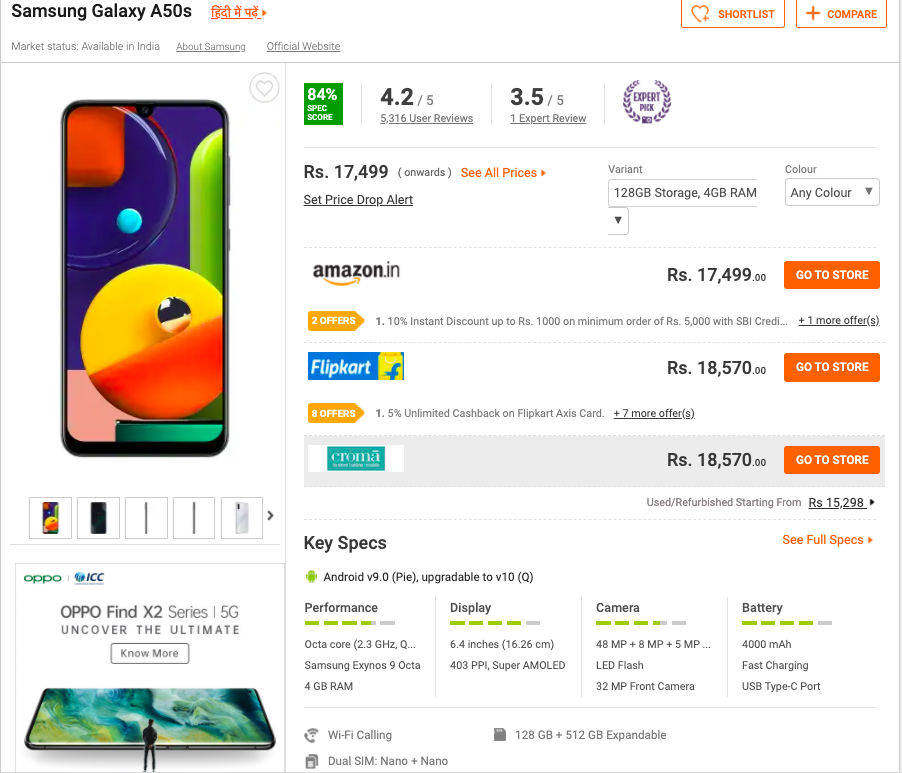The width and height of the screenshot is (902, 773).
Task: Click Know More on OPPO ad
Action: click(149, 653)
